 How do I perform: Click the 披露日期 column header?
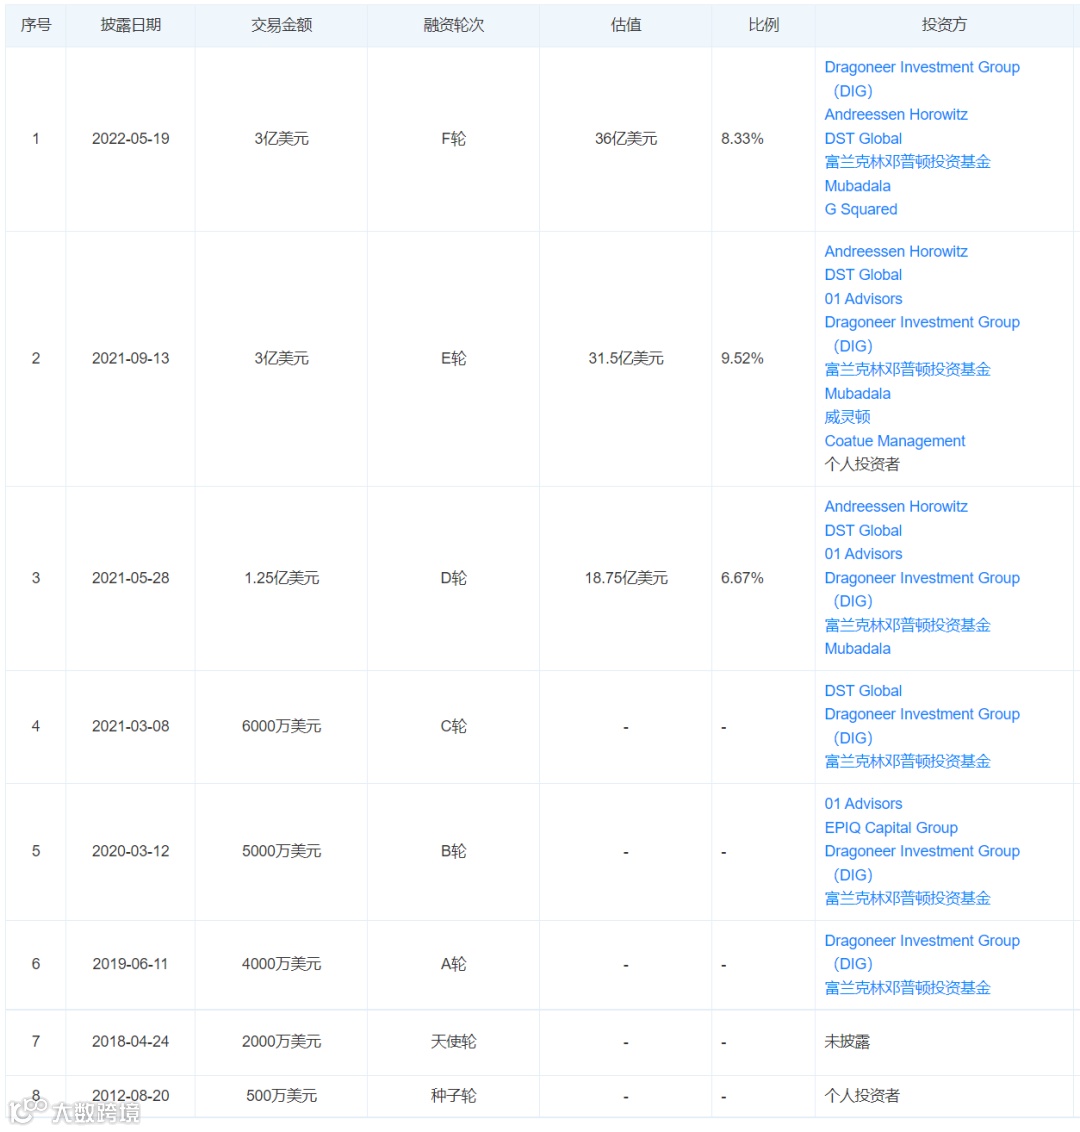(x=131, y=25)
